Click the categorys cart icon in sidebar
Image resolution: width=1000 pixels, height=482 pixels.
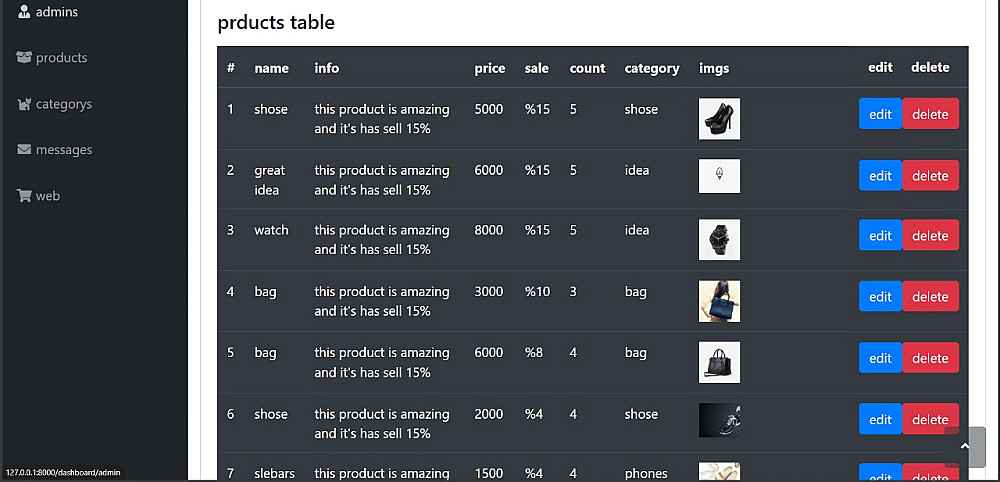click(x=24, y=104)
